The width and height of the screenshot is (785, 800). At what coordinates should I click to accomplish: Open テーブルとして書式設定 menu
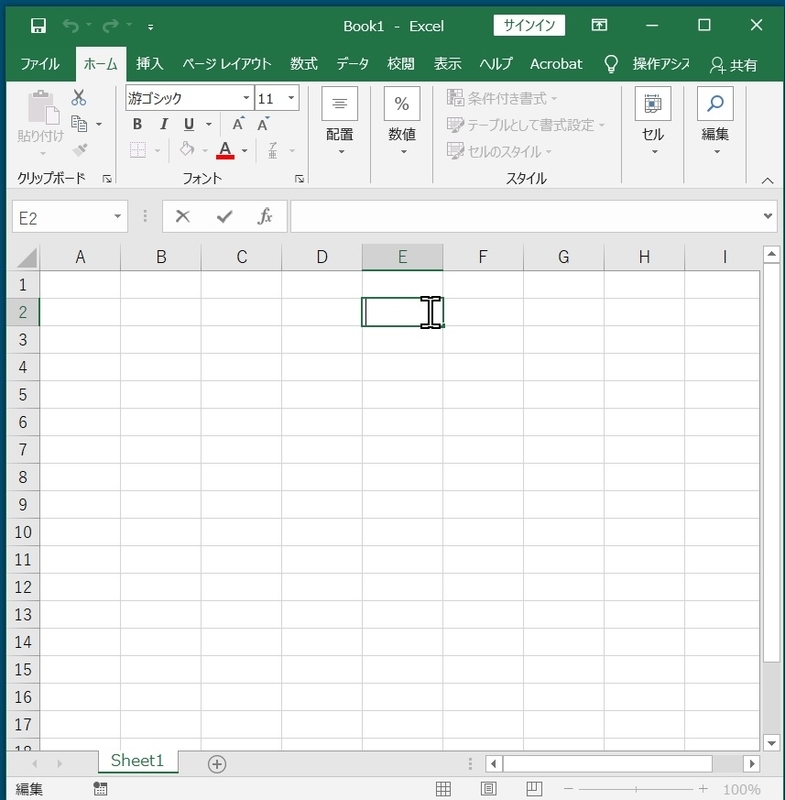tap(525, 124)
